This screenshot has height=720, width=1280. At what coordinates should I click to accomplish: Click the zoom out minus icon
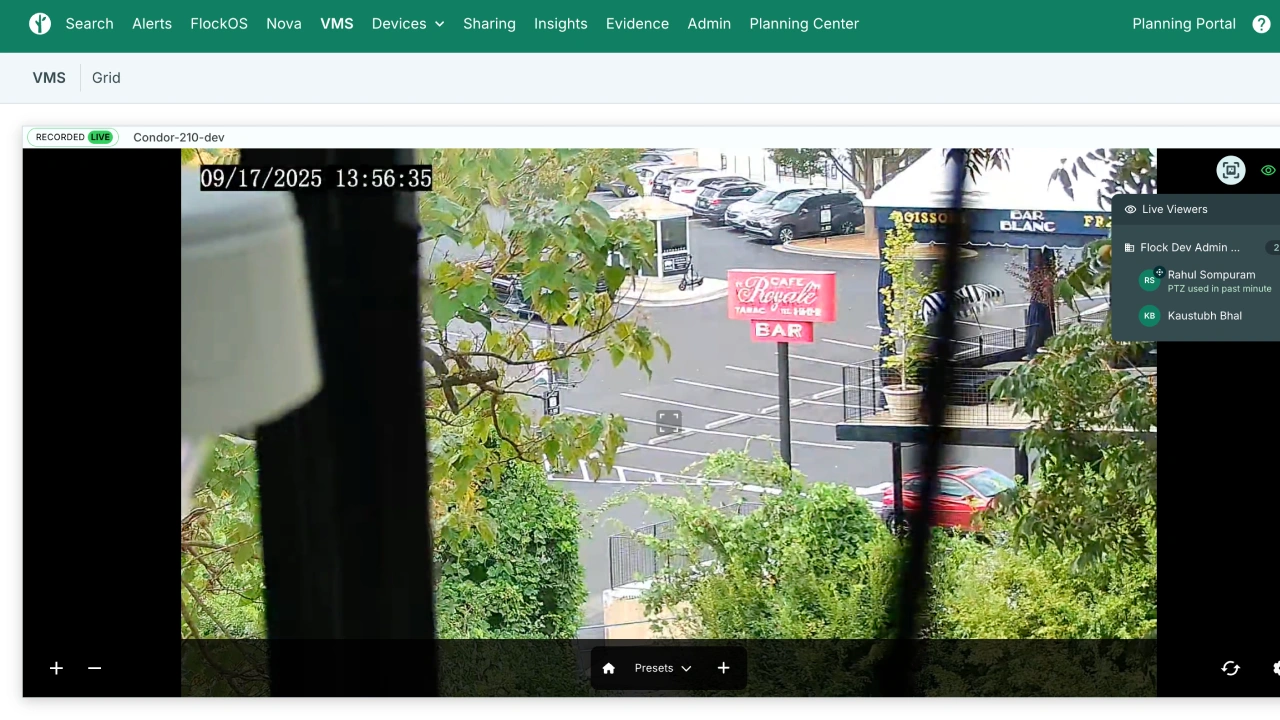coord(95,668)
